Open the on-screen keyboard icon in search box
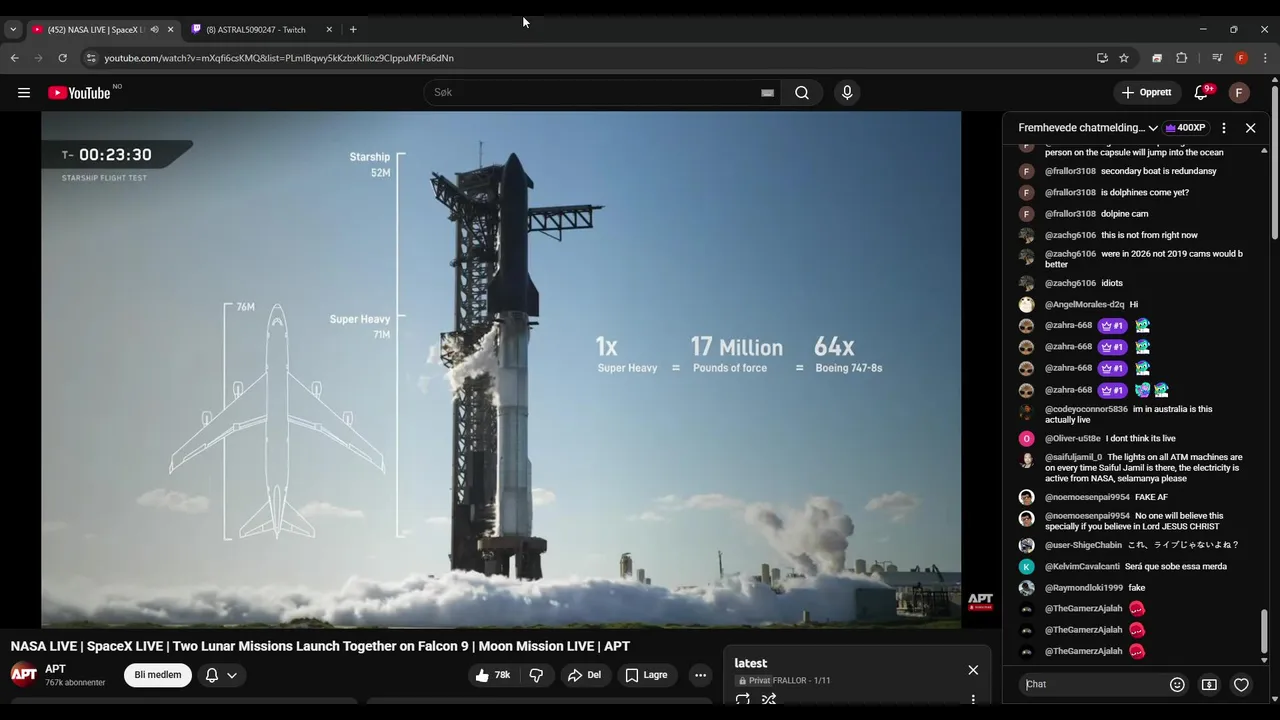Image resolution: width=1280 pixels, height=720 pixels. tap(767, 93)
